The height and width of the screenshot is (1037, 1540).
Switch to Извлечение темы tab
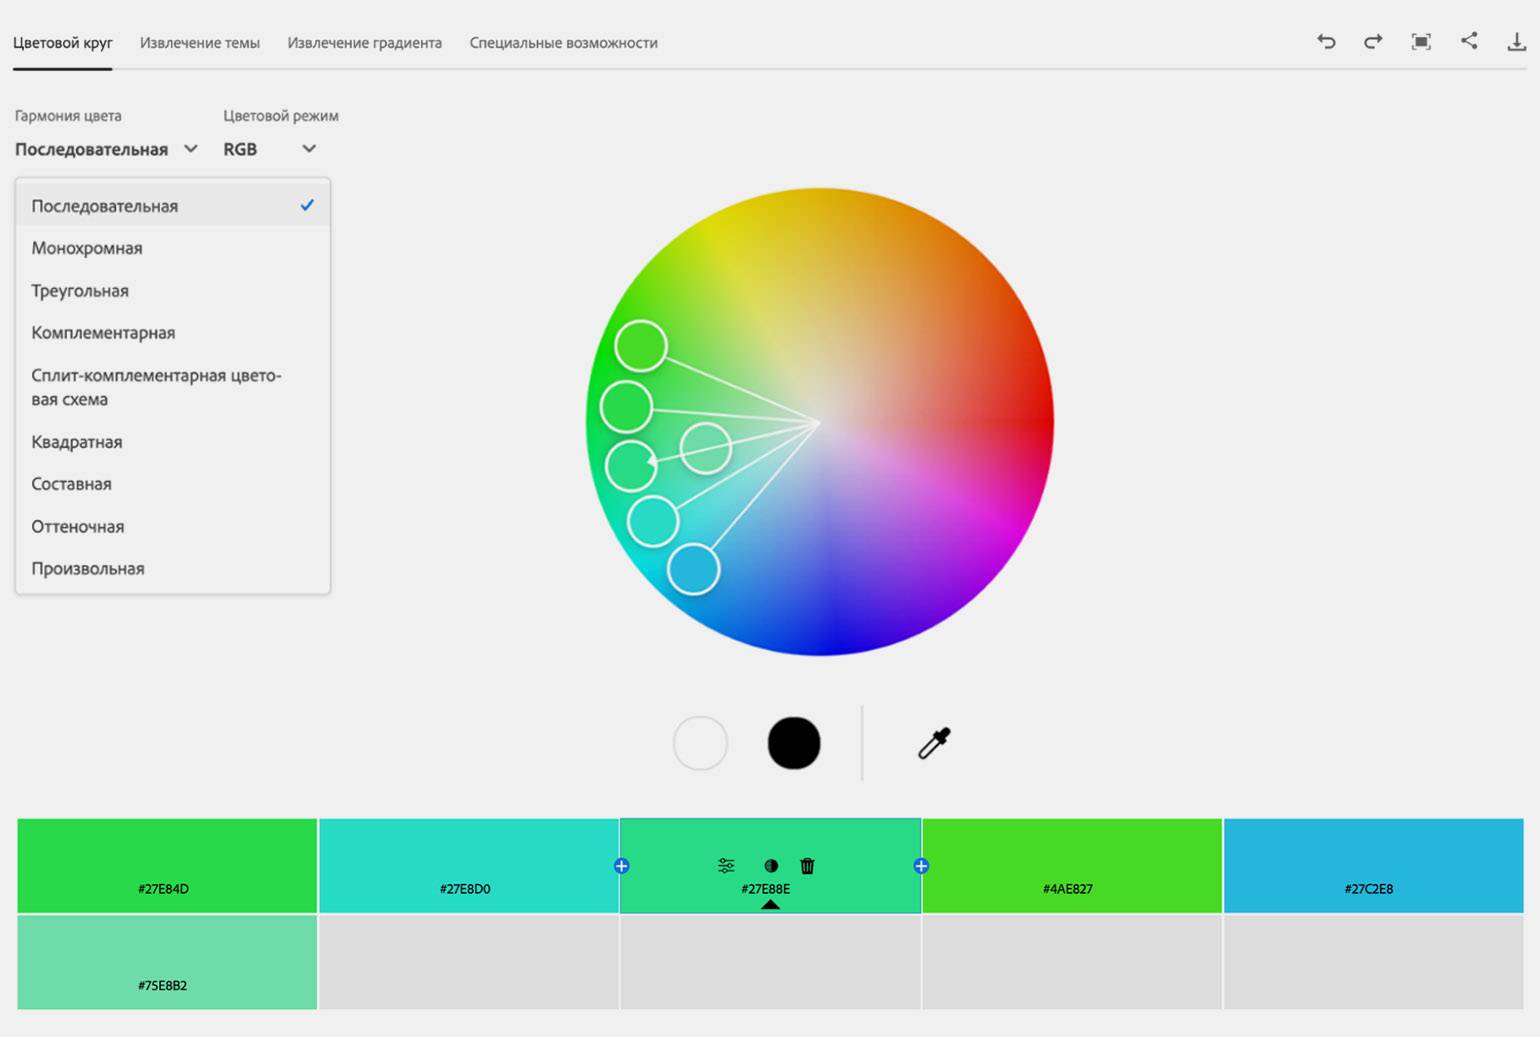pyautogui.click(x=200, y=43)
